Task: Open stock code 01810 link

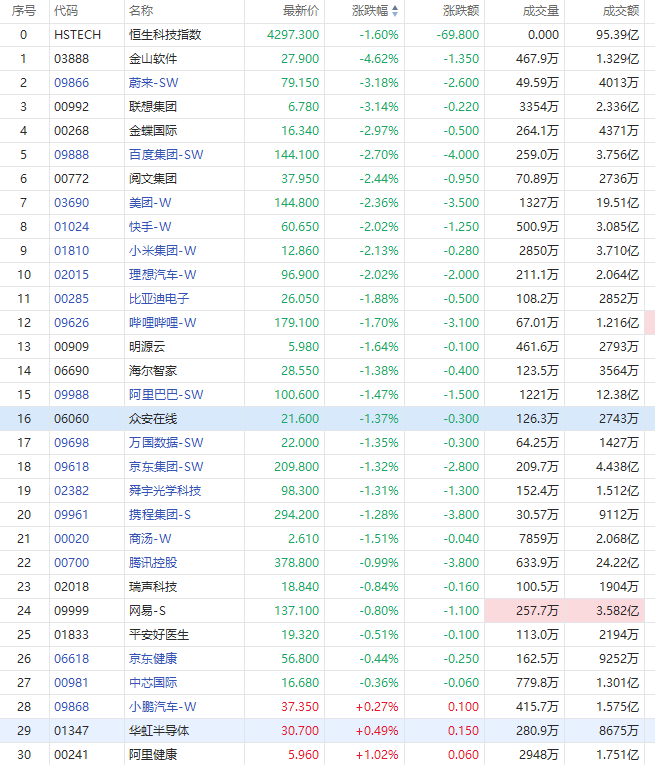Action: 72,251
